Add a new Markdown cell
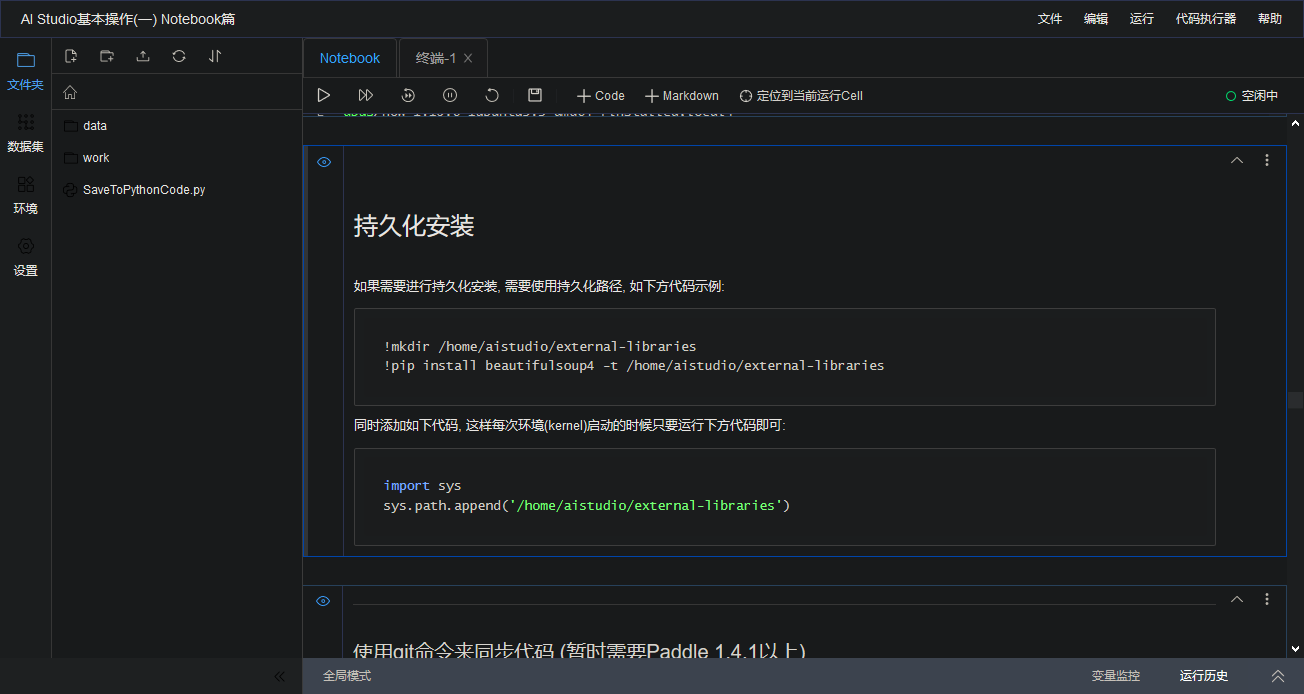Viewport: 1304px width, 694px height. coord(682,96)
